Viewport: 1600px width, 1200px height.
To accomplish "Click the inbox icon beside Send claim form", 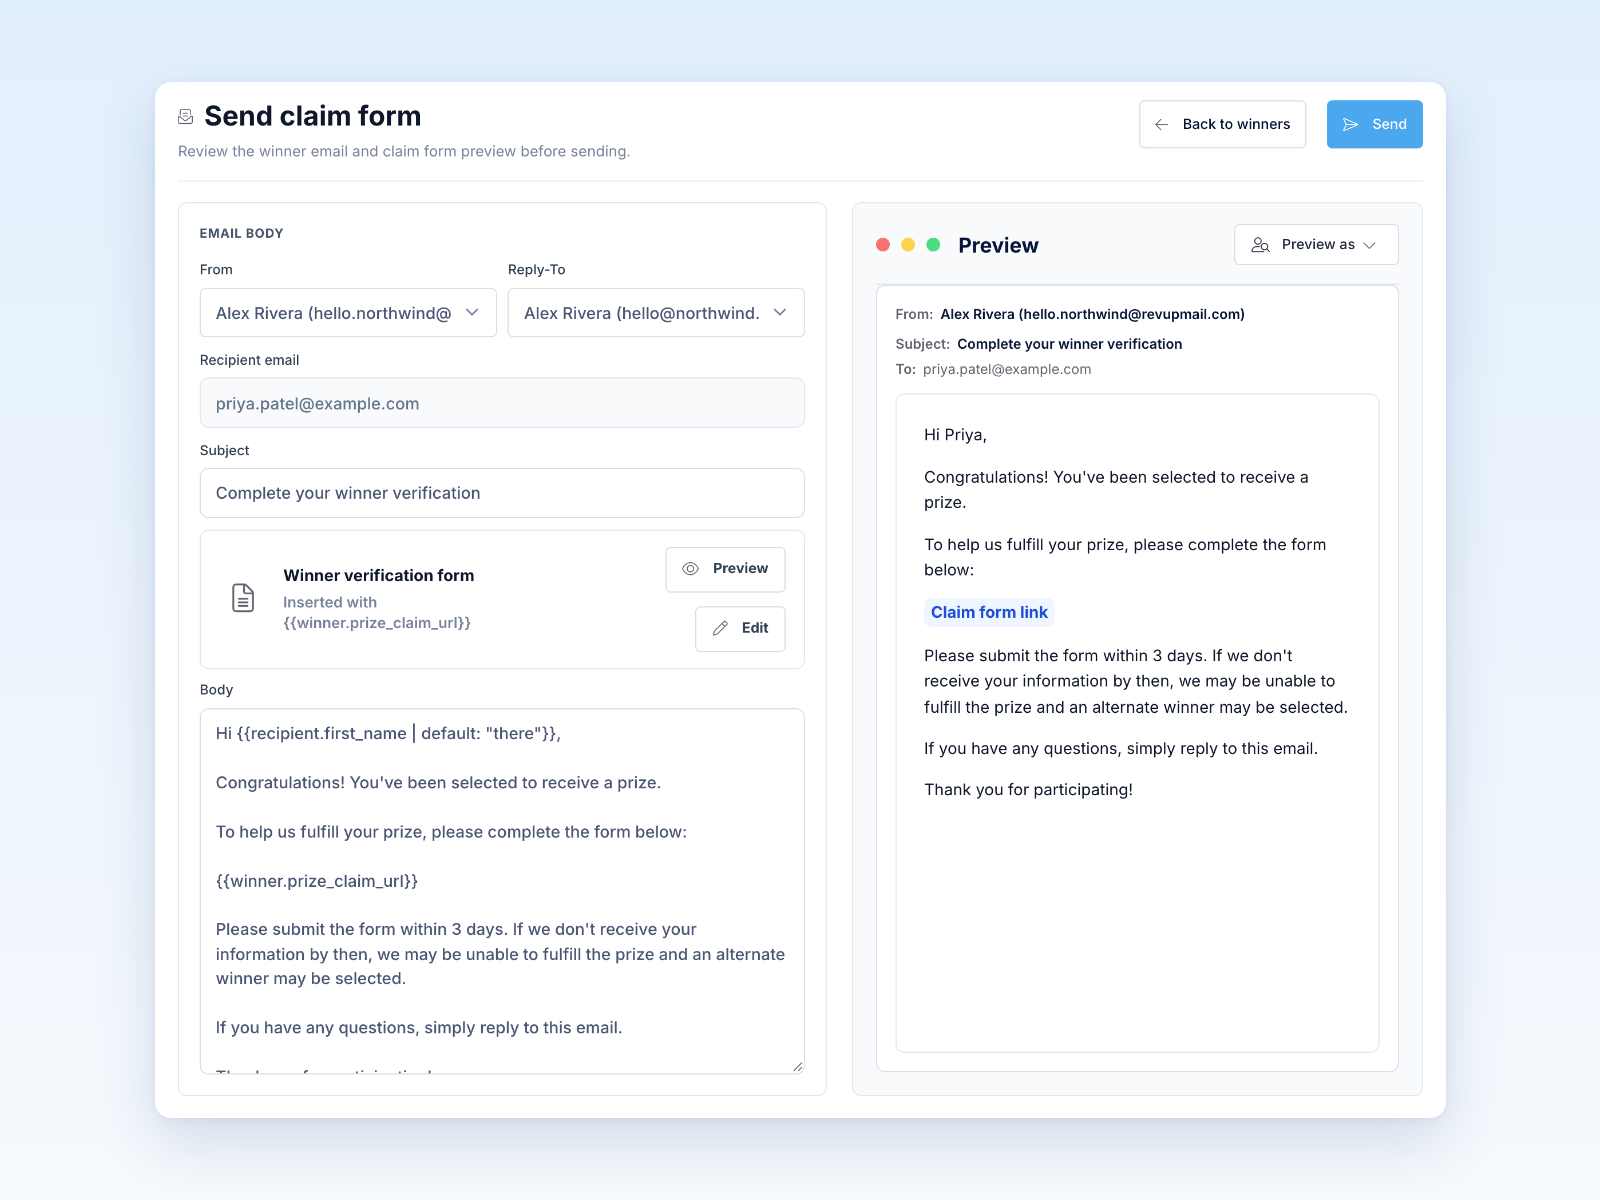I will tap(185, 117).
